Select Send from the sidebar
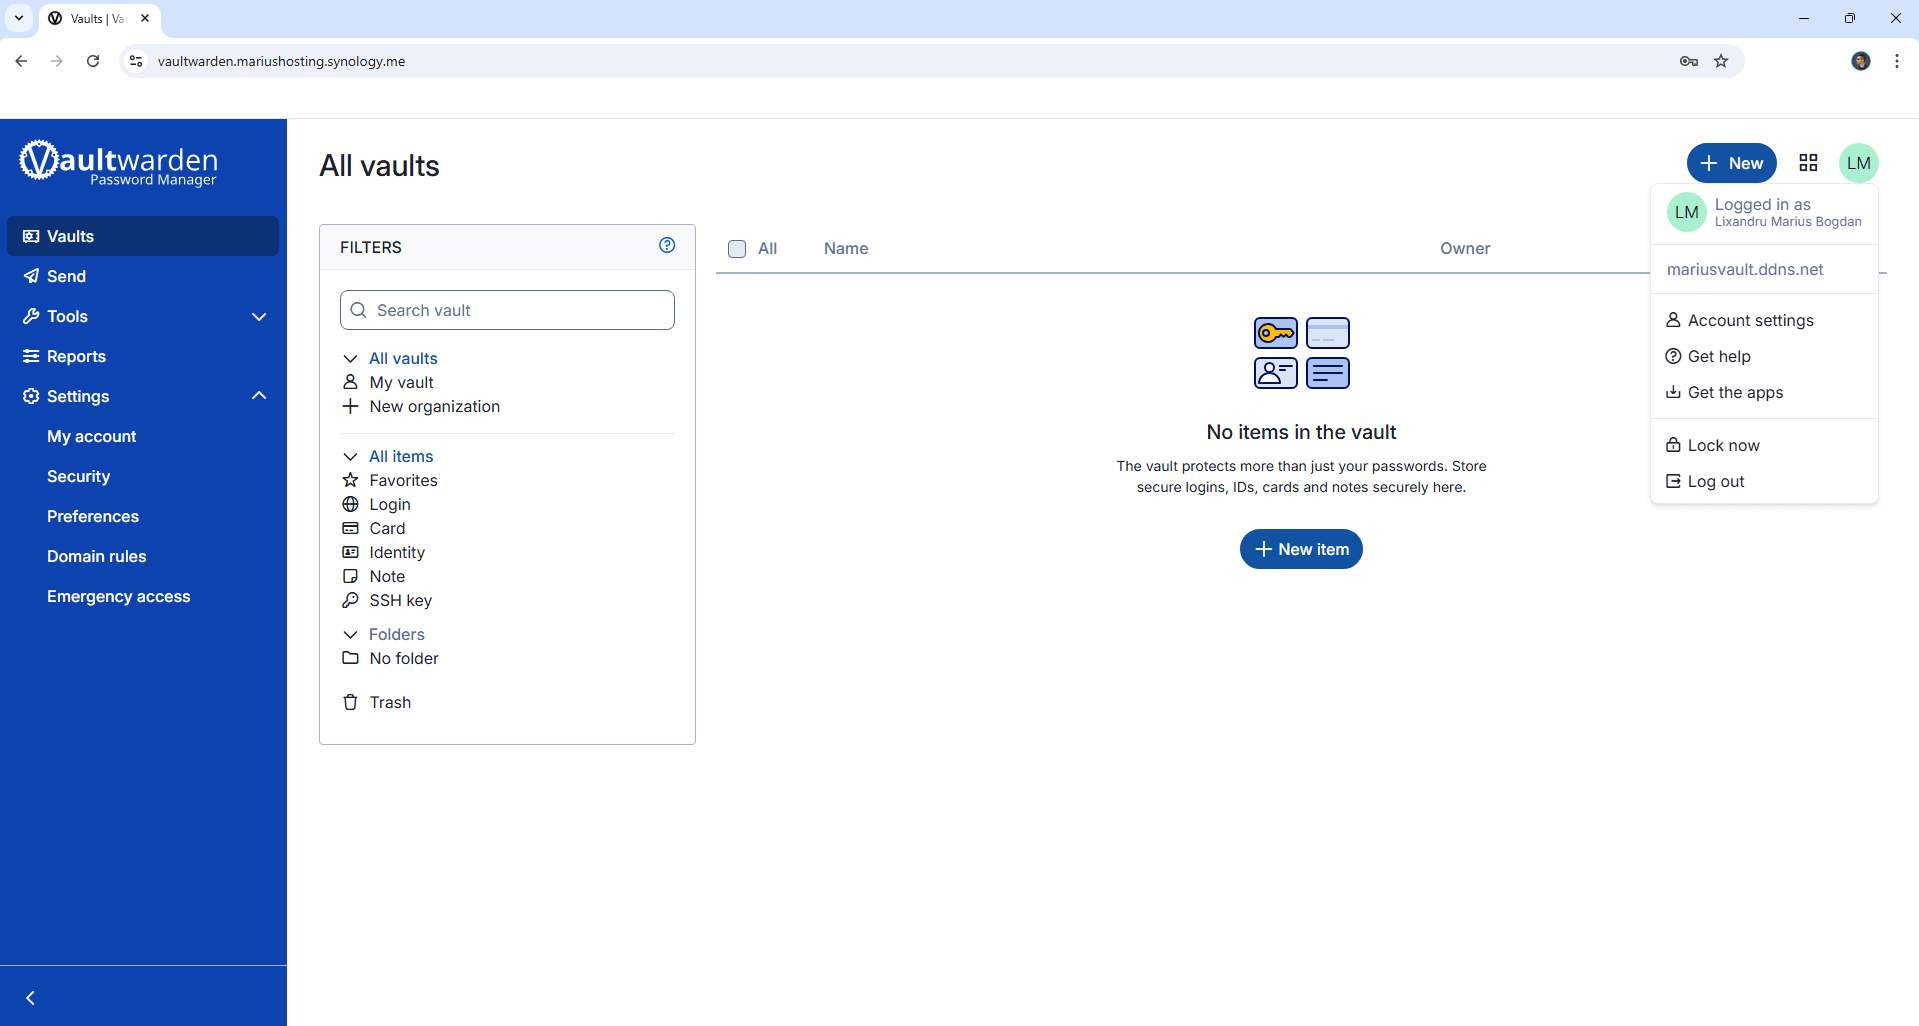The height and width of the screenshot is (1026, 1919). [x=66, y=276]
